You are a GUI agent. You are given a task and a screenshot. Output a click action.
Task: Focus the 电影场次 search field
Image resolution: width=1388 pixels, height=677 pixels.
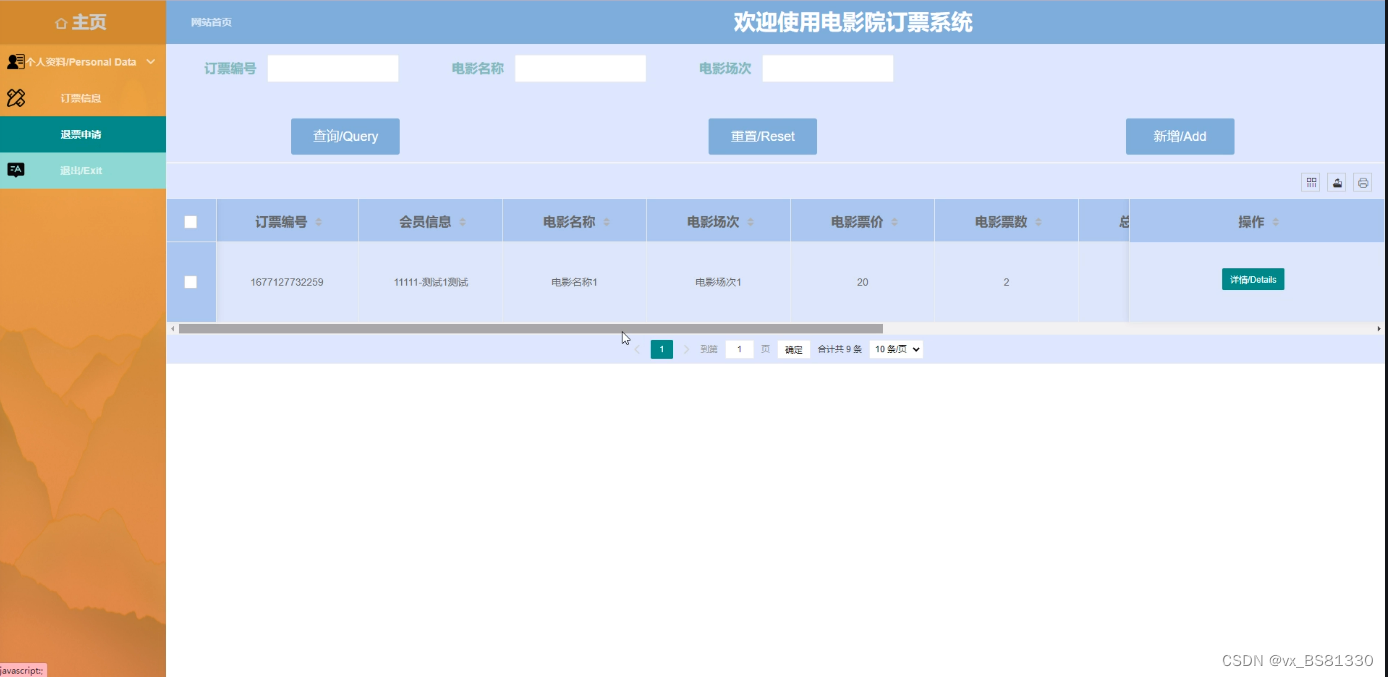click(x=828, y=68)
